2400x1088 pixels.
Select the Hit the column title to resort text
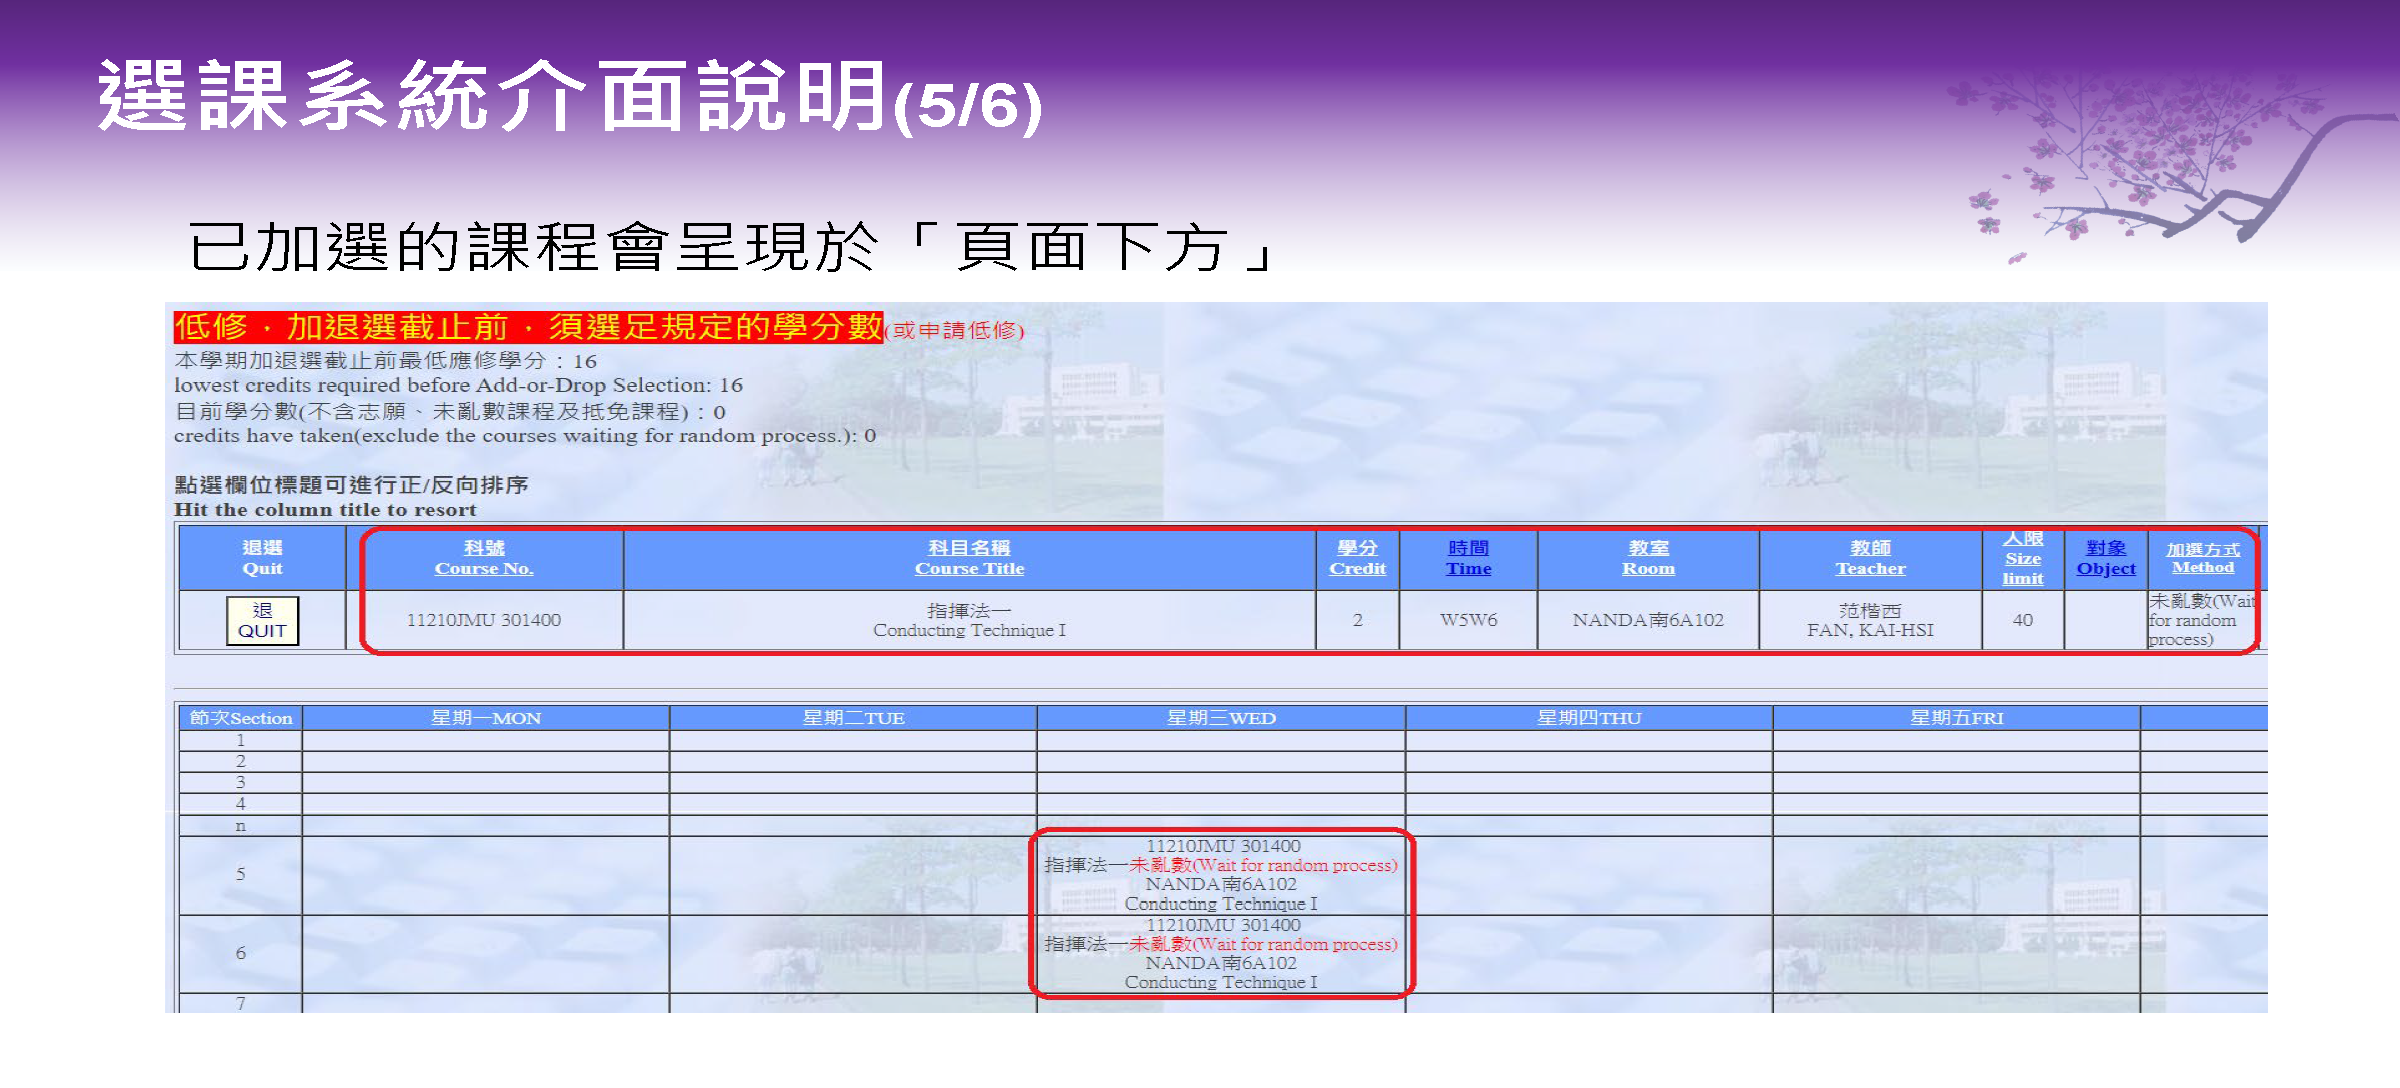pyautogui.click(x=325, y=510)
